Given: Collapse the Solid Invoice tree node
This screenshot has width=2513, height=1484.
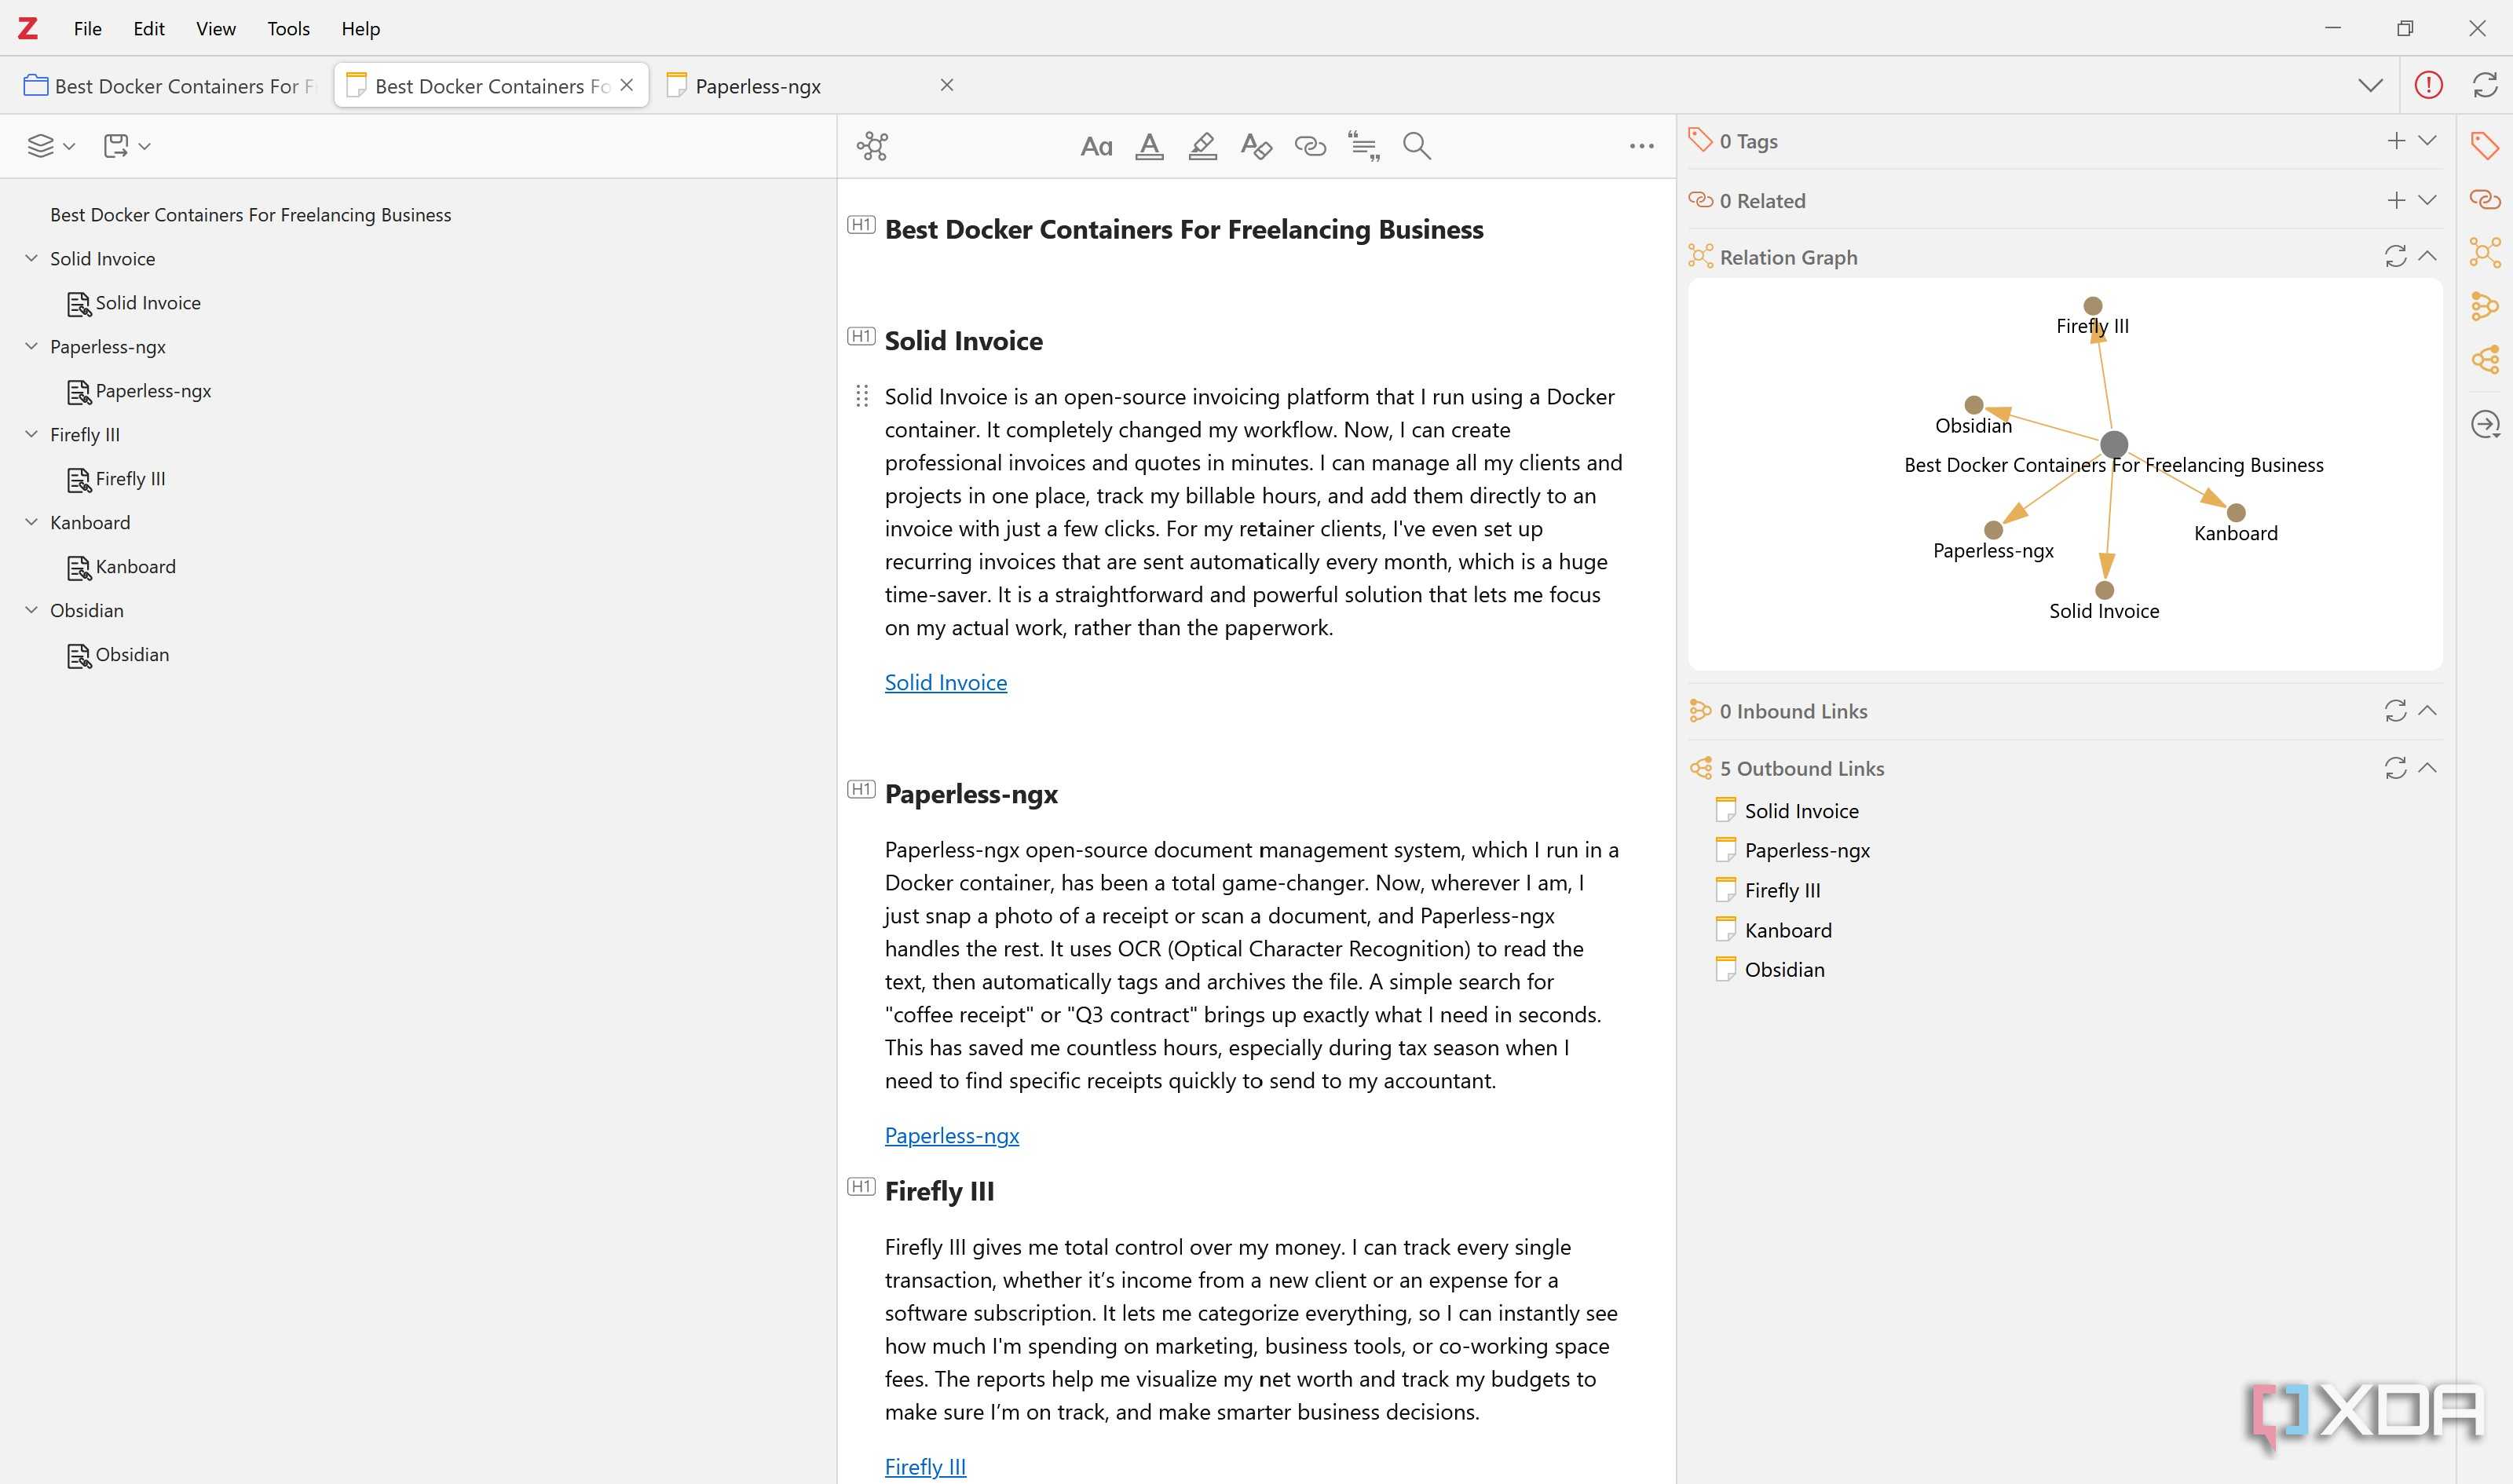Looking at the screenshot, I should (x=31, y=258).
